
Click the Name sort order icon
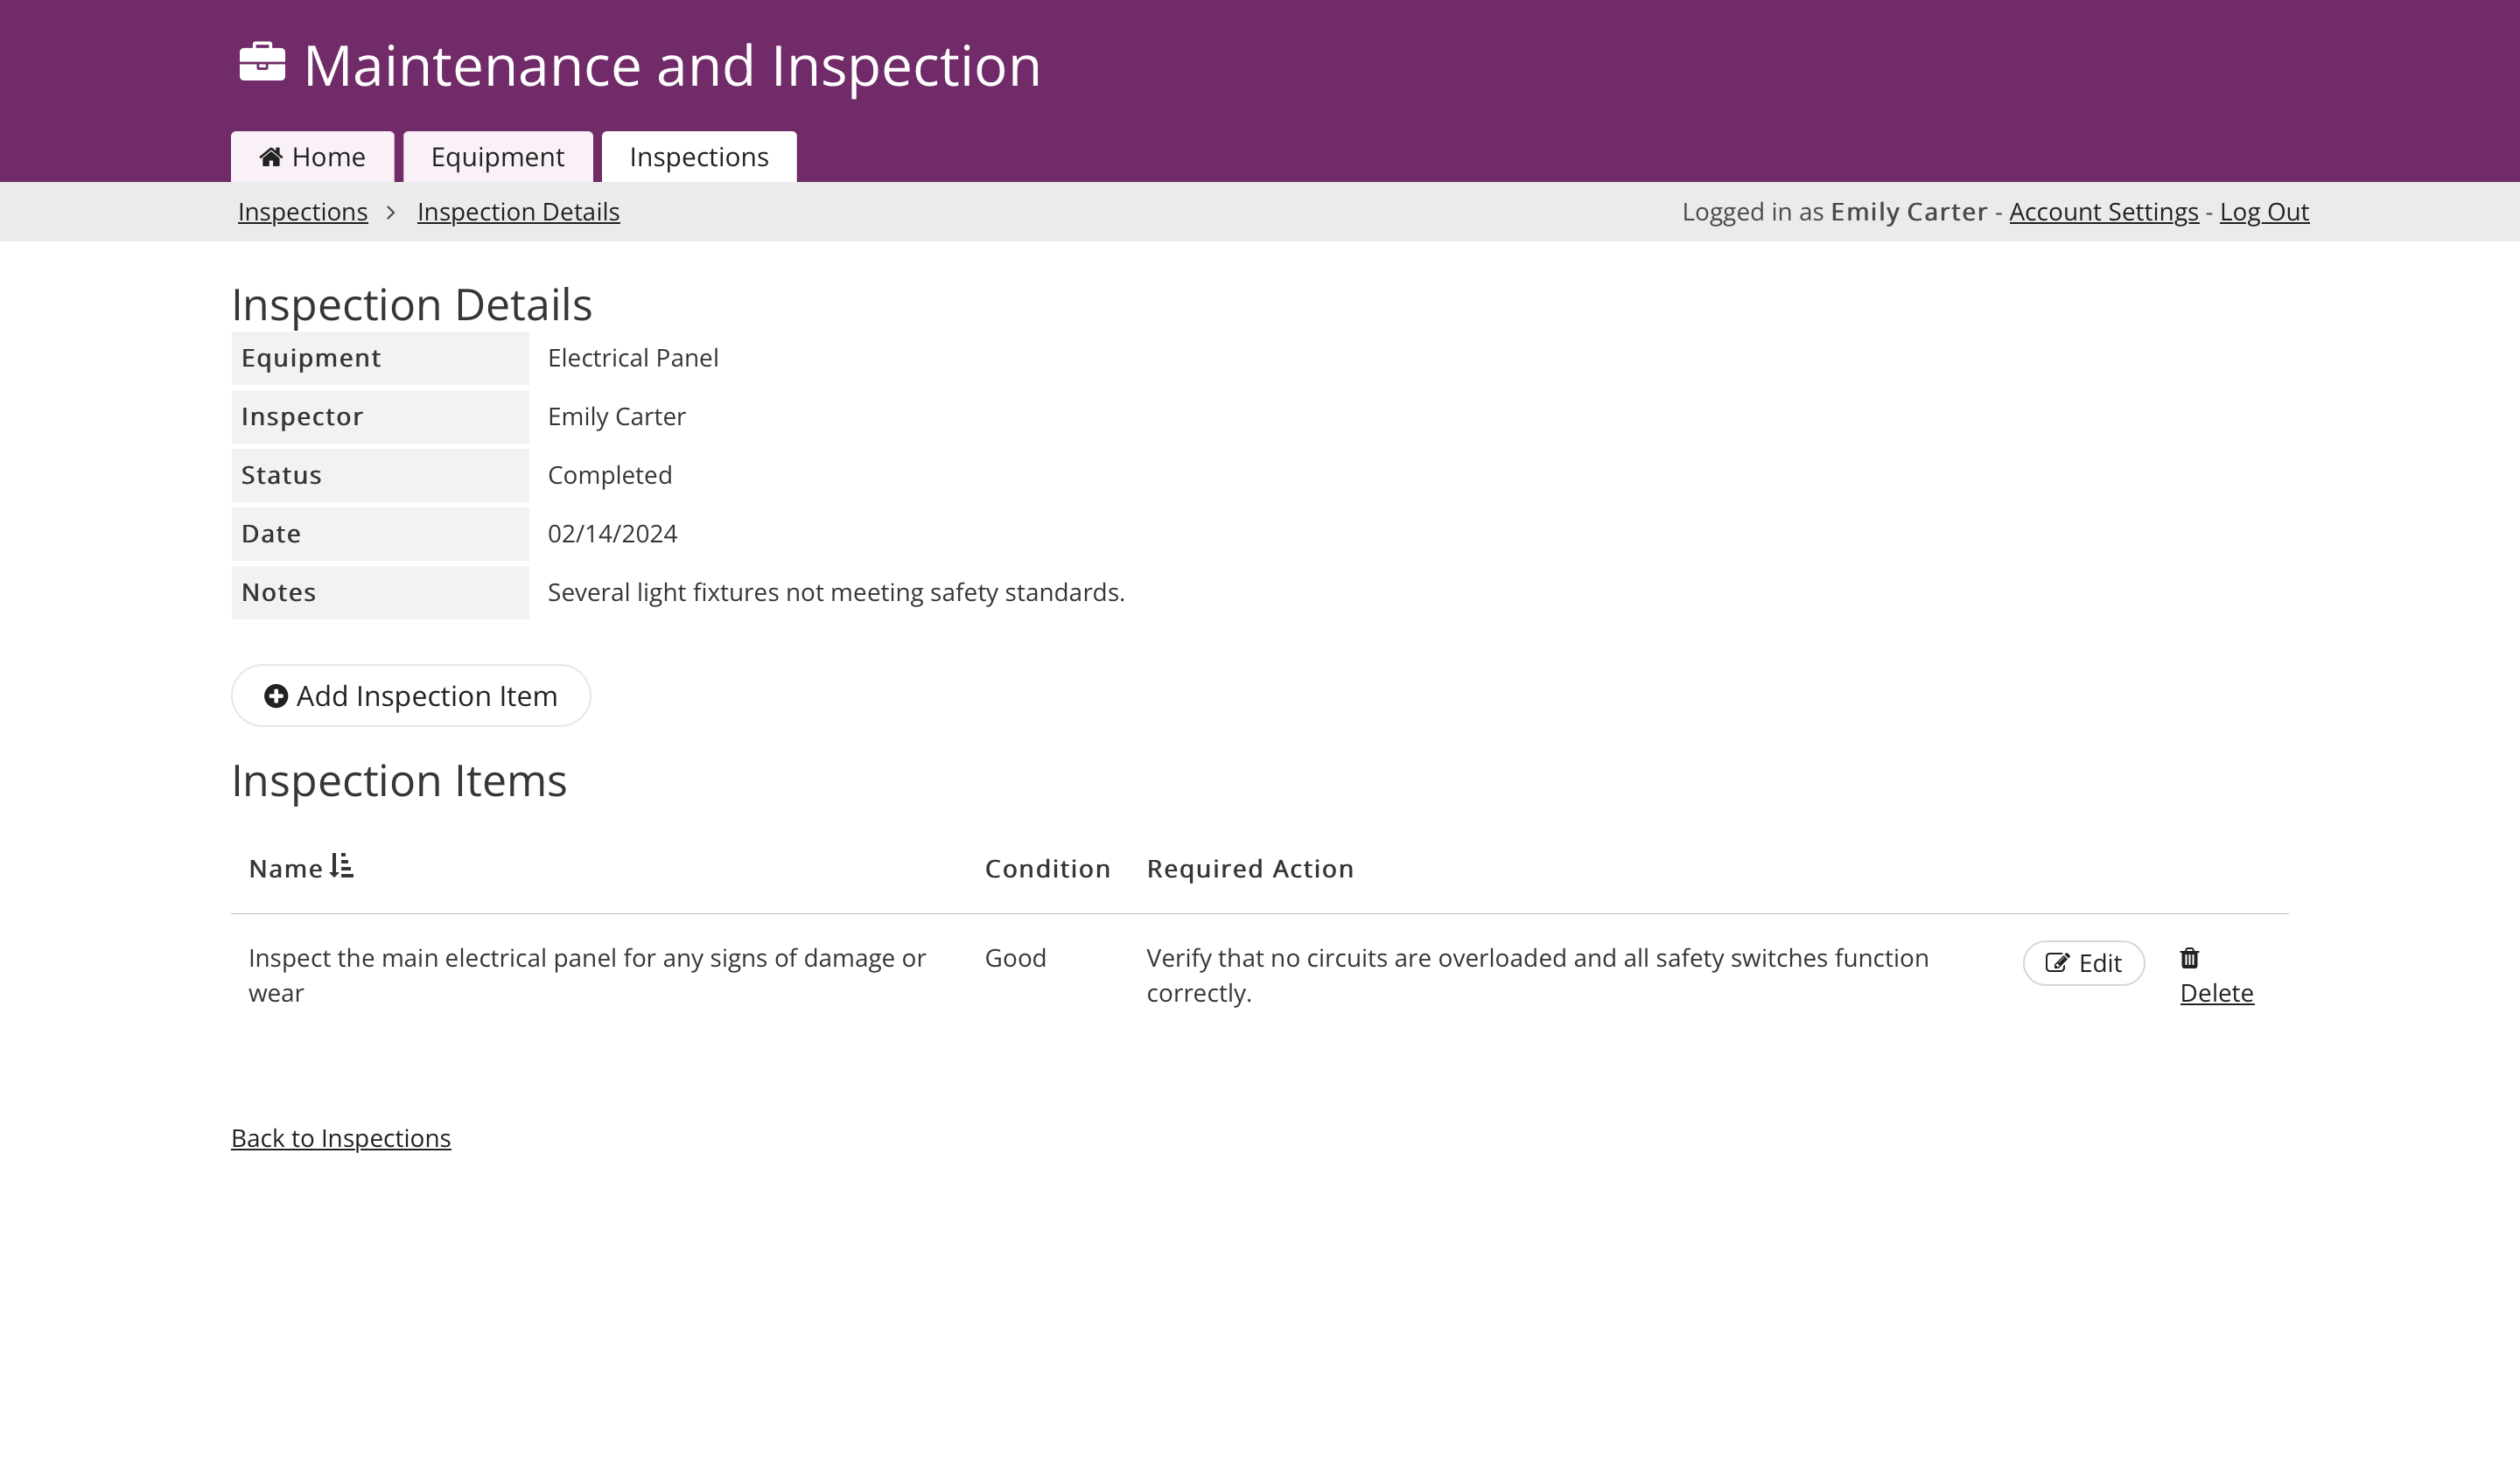[342, 866]
